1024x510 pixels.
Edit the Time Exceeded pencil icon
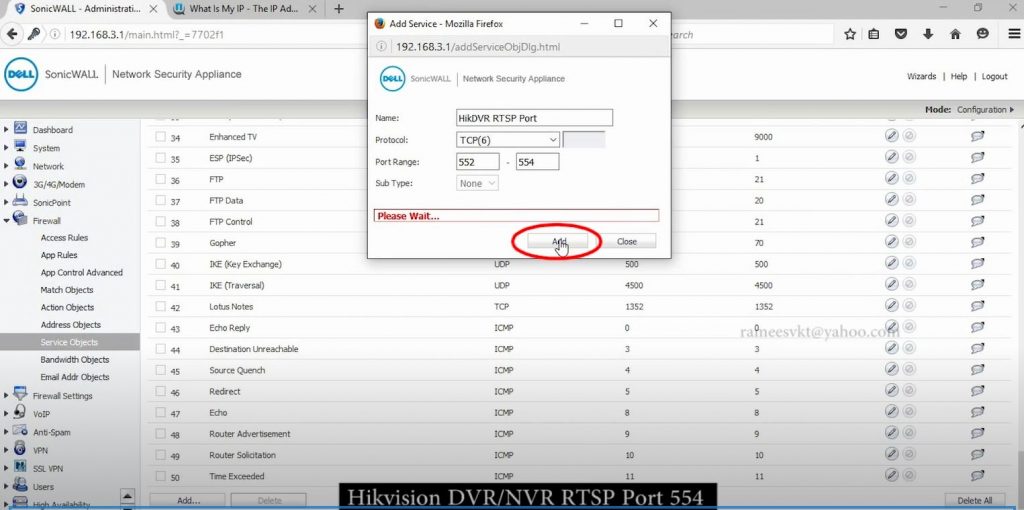pyautogui.click(x=891, y=475)
